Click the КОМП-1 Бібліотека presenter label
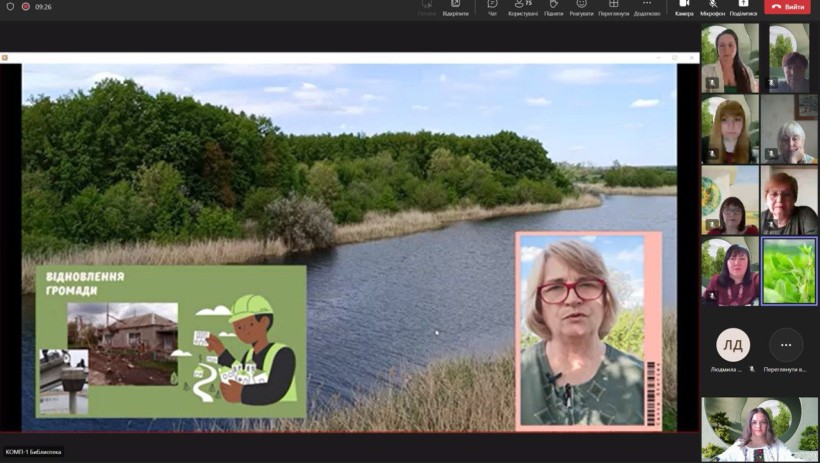This screenshot has width=820, height=463. coord(33,452)
